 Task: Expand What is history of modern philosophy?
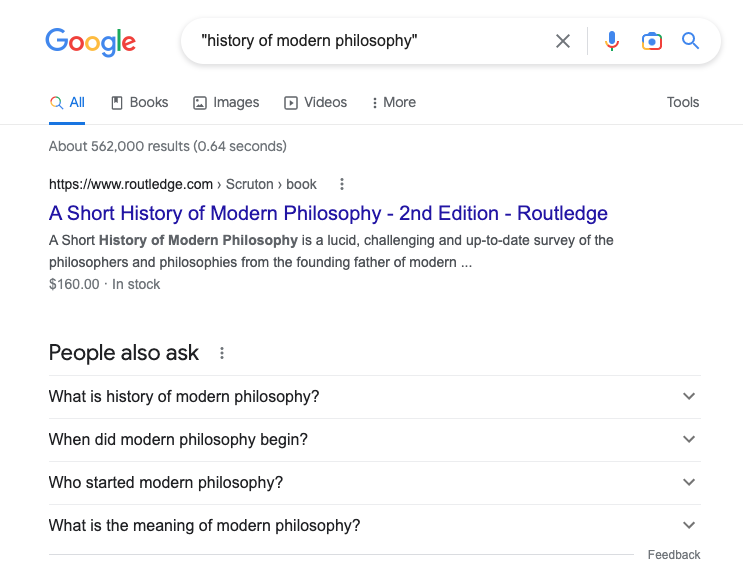tap(375, 397)
